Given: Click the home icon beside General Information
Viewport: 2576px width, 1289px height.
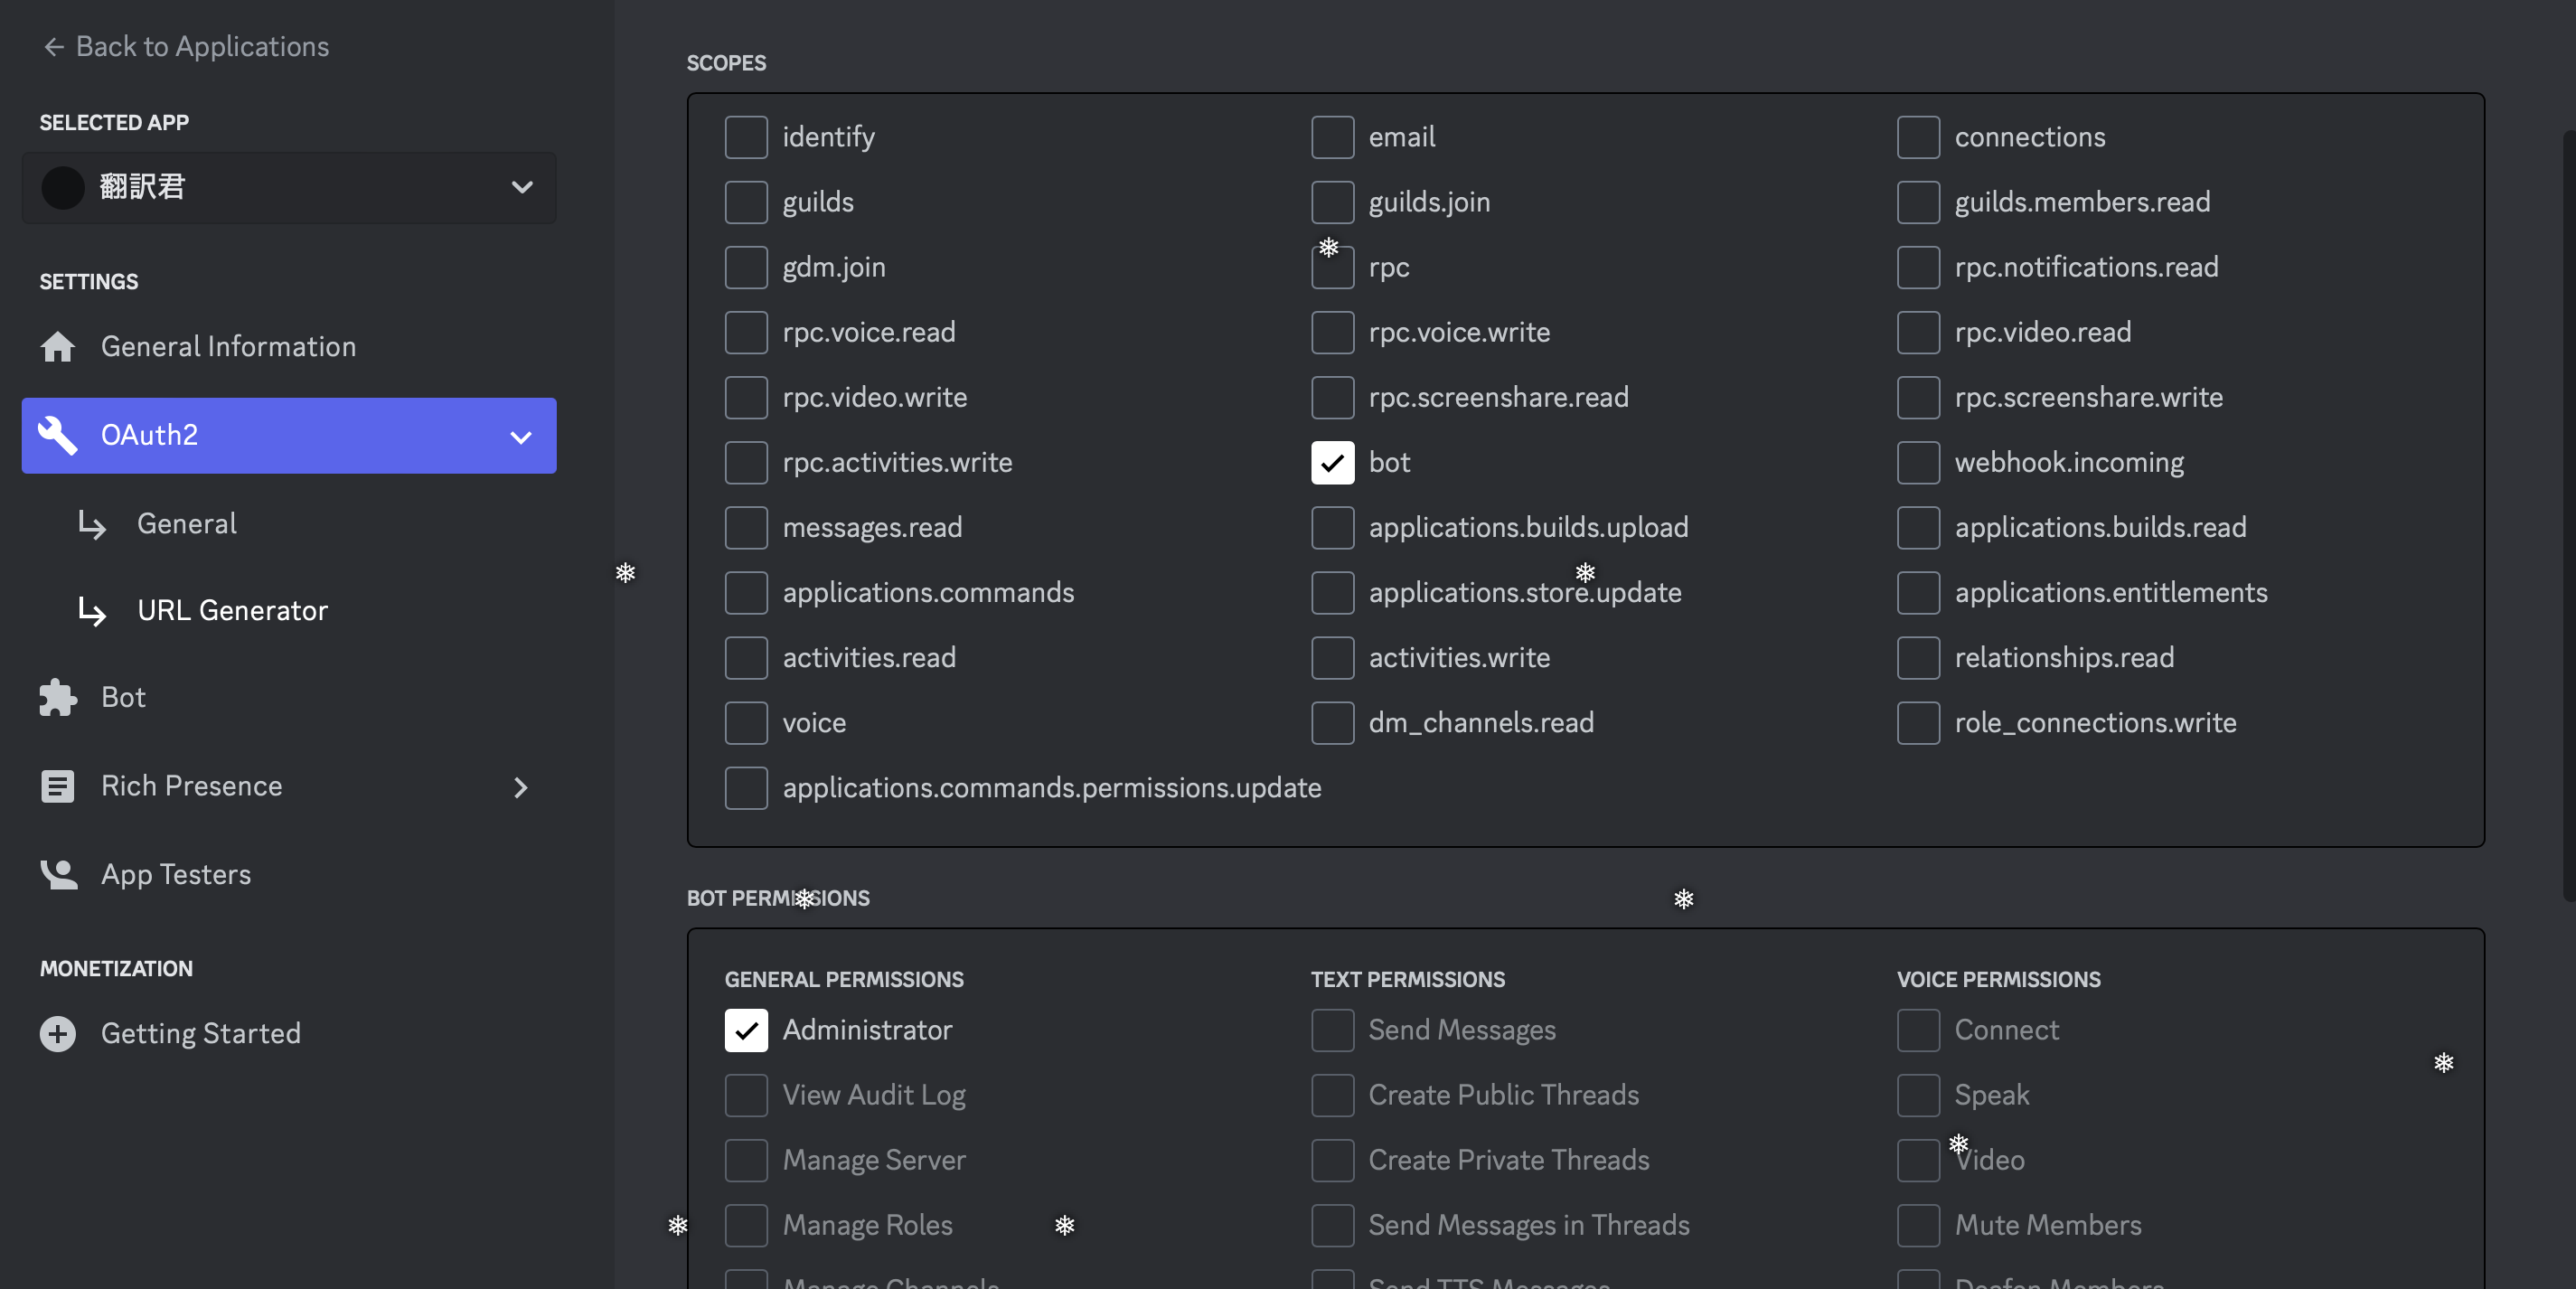Looking at the screenshot, I should [57, 346].
